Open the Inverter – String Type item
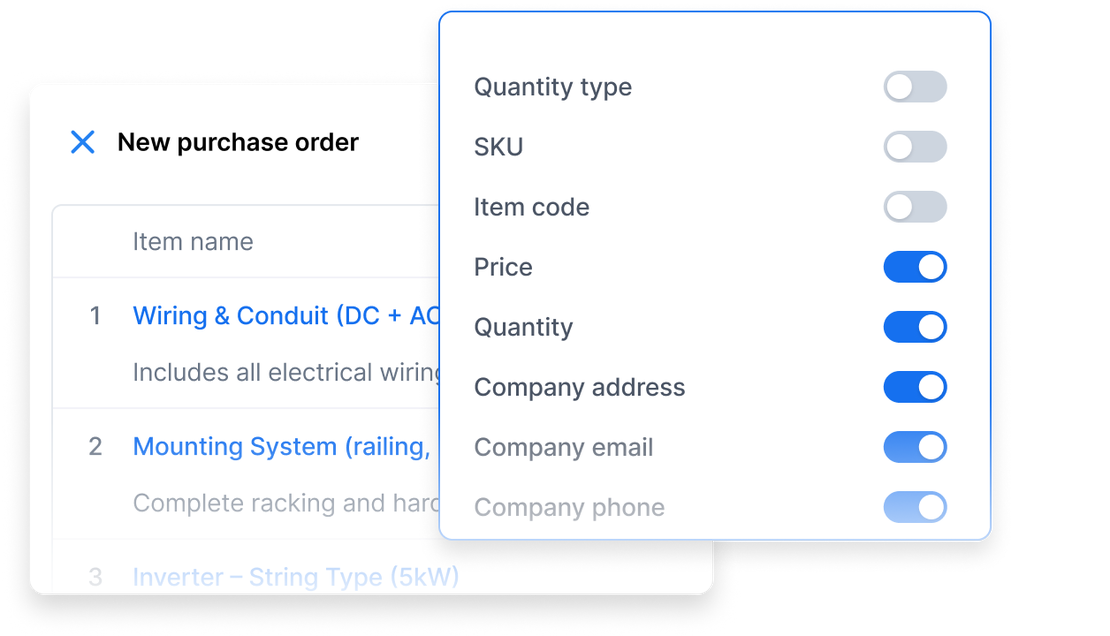This screenshot has height=636, width=1110. 295,577
